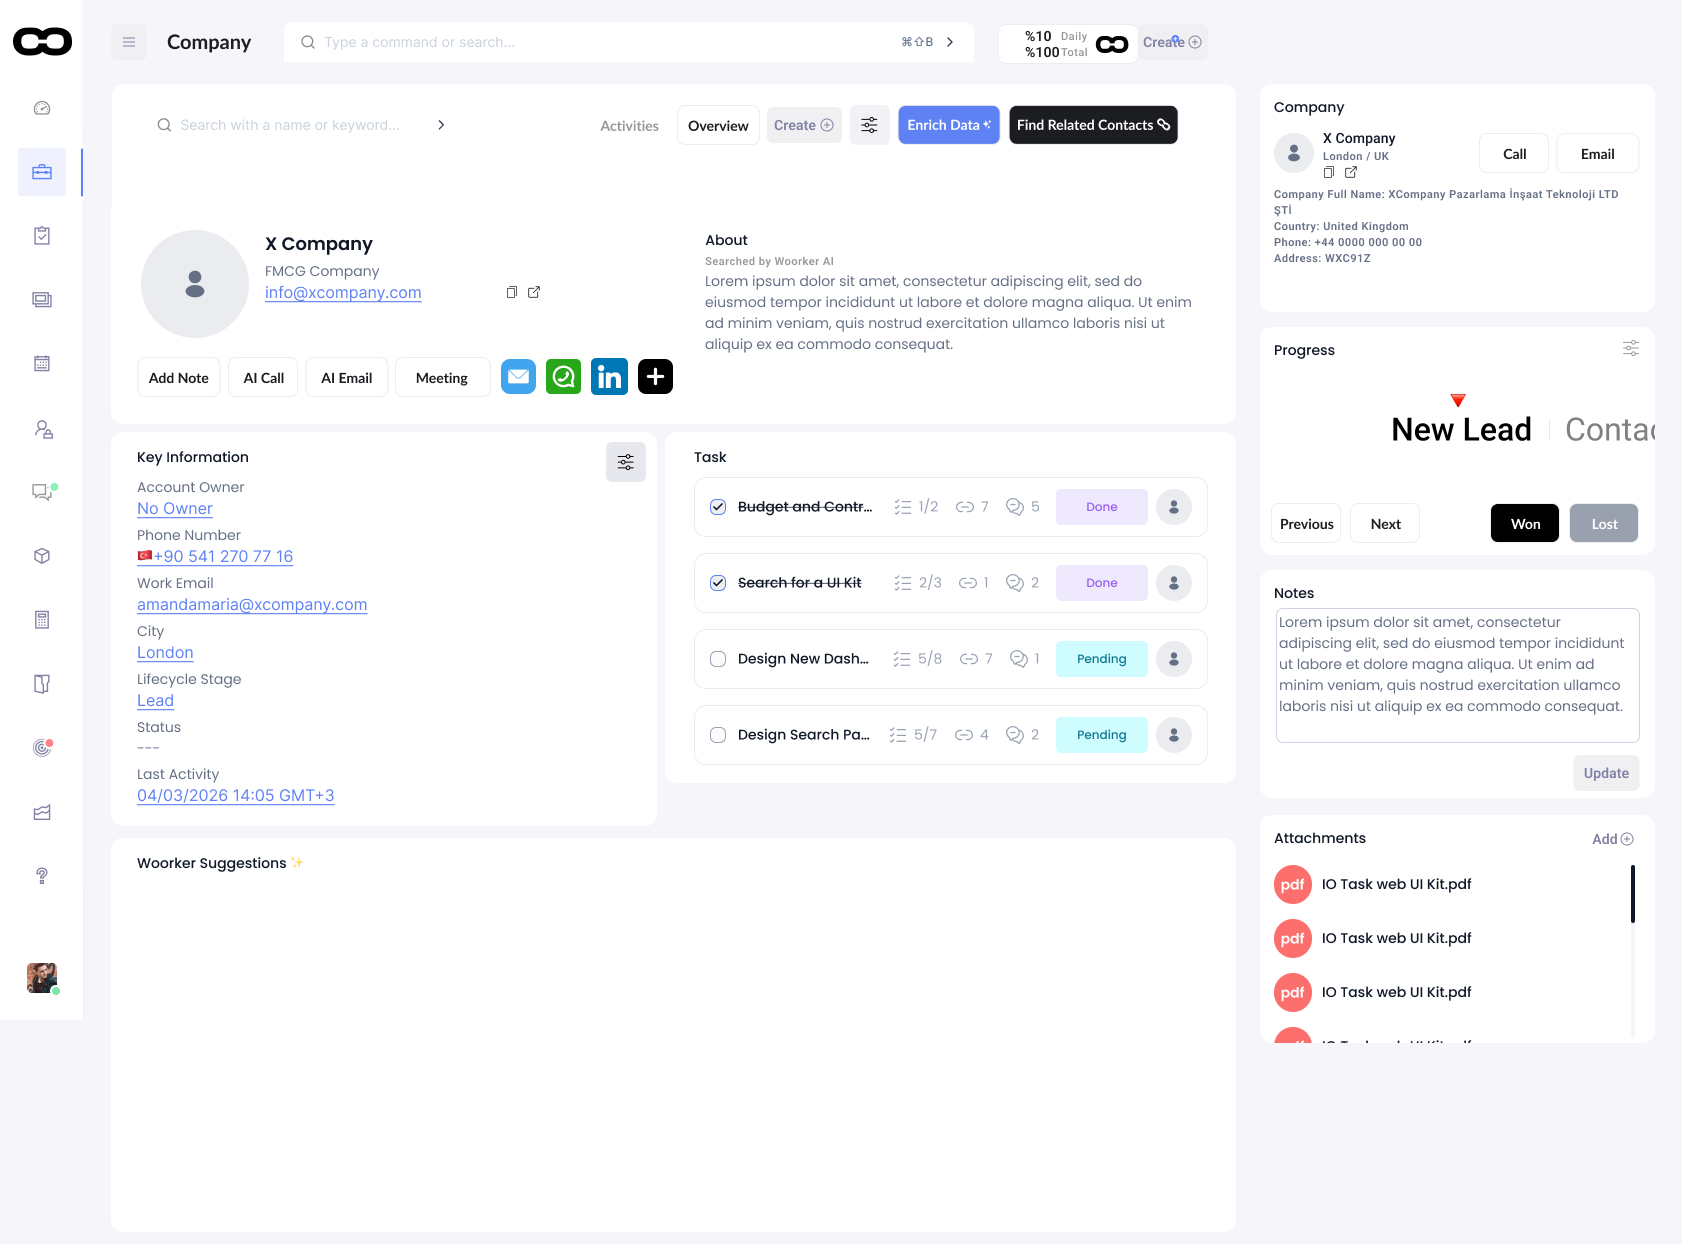Check the Design Search Pa... task checkbox
Image resolution: width=1682 pixels, height=1244 pixels.
[718, 735]
